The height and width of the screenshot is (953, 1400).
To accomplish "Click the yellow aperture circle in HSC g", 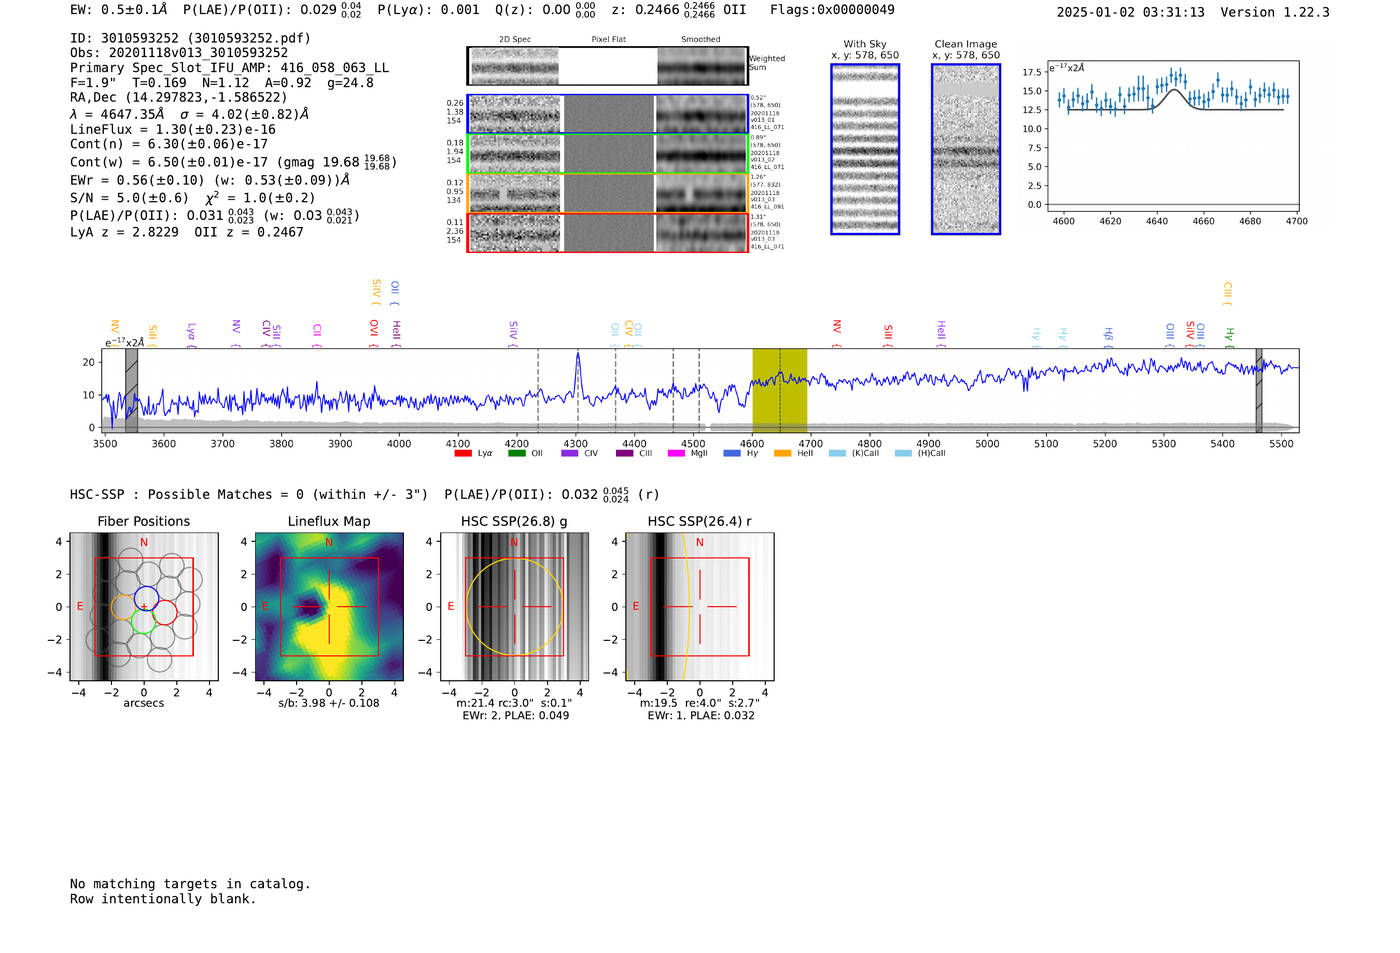I will click(x=515, y=607).
